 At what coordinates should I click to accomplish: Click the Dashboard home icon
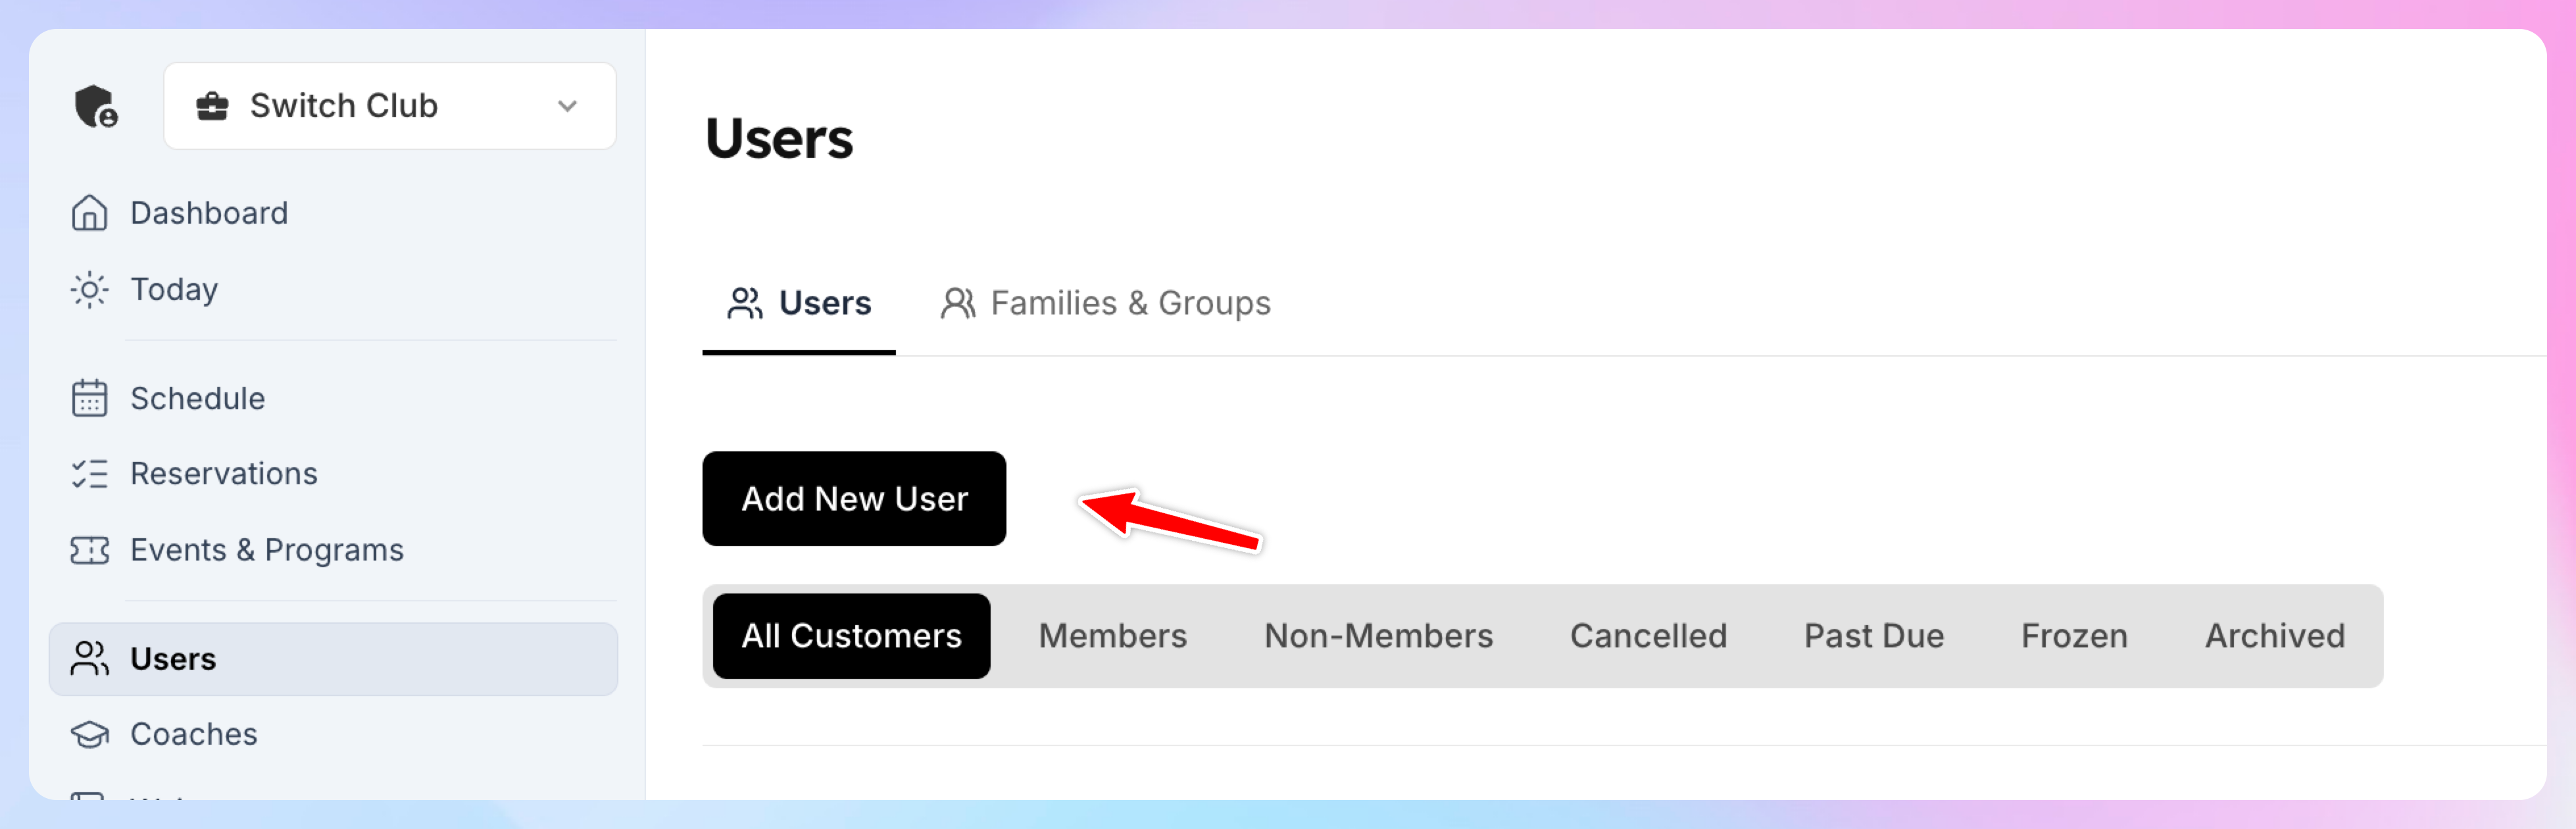89,213
